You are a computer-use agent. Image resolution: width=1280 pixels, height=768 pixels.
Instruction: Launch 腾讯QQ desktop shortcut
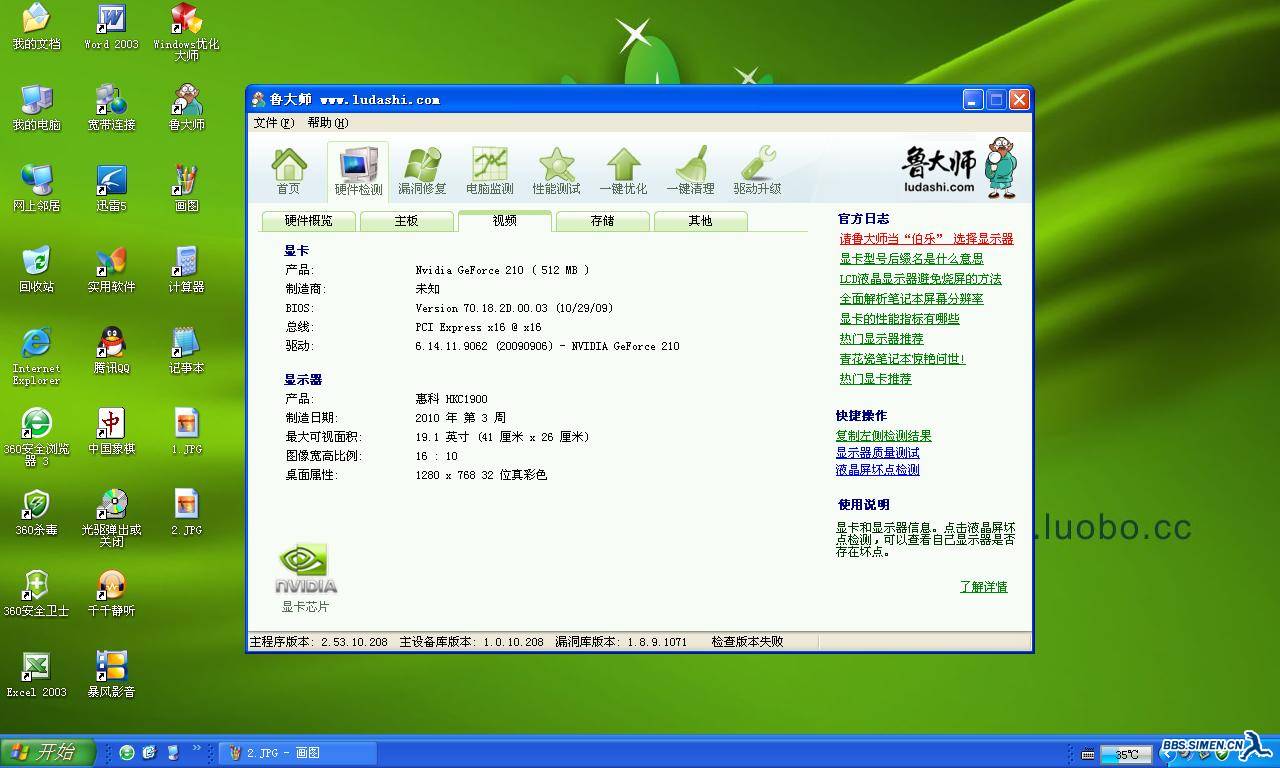click(x=111, y=351)
